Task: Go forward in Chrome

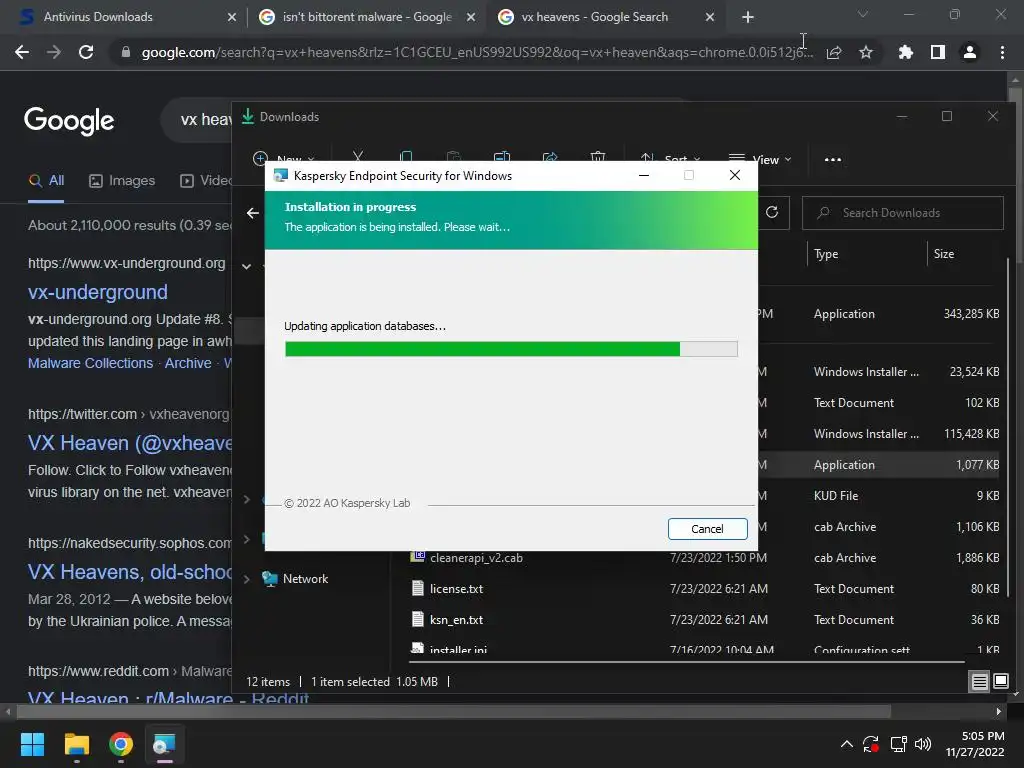Action: (x=54, y=52)
